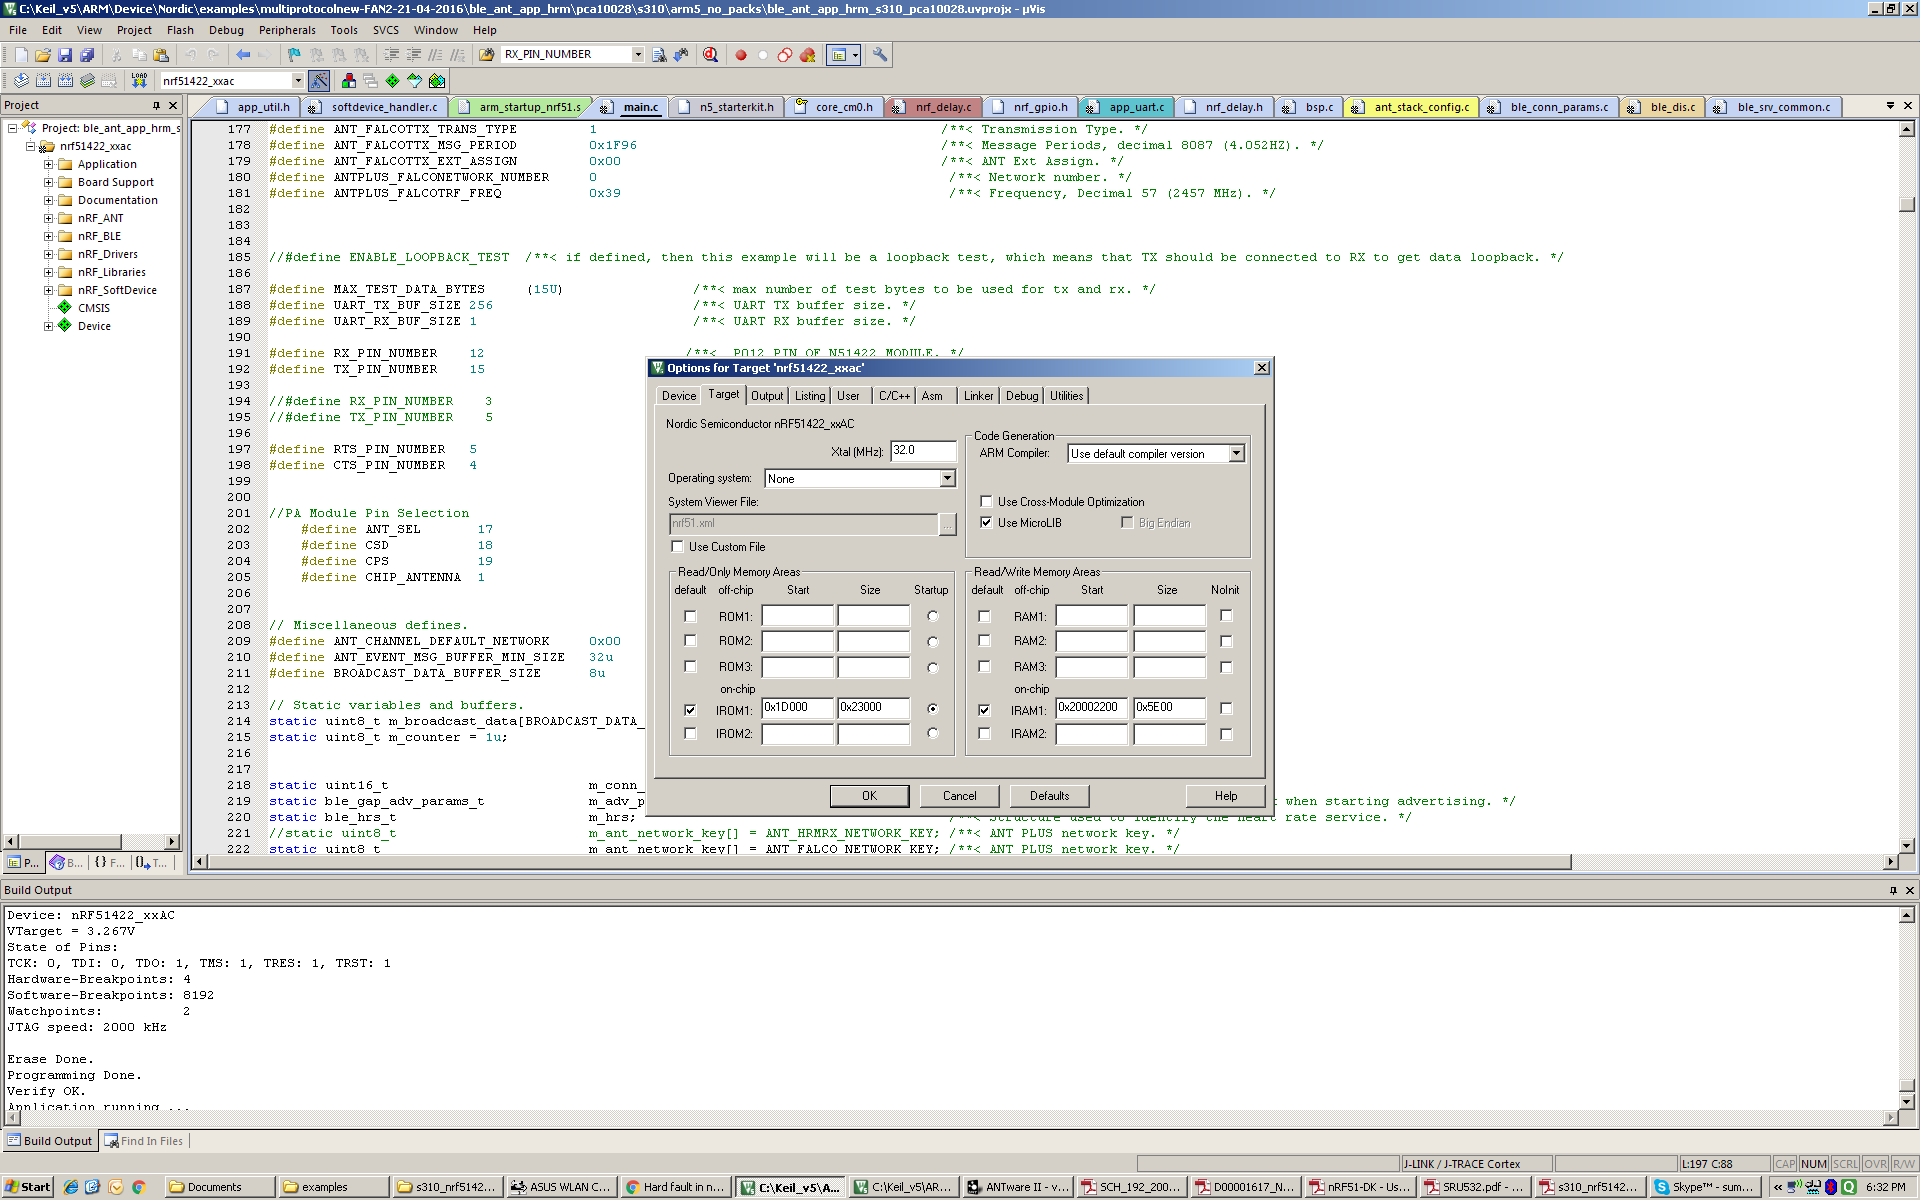Enable the Use Custom File checkbox
The height and width of the screenshot is (1200, 1920).
[678, 547]
